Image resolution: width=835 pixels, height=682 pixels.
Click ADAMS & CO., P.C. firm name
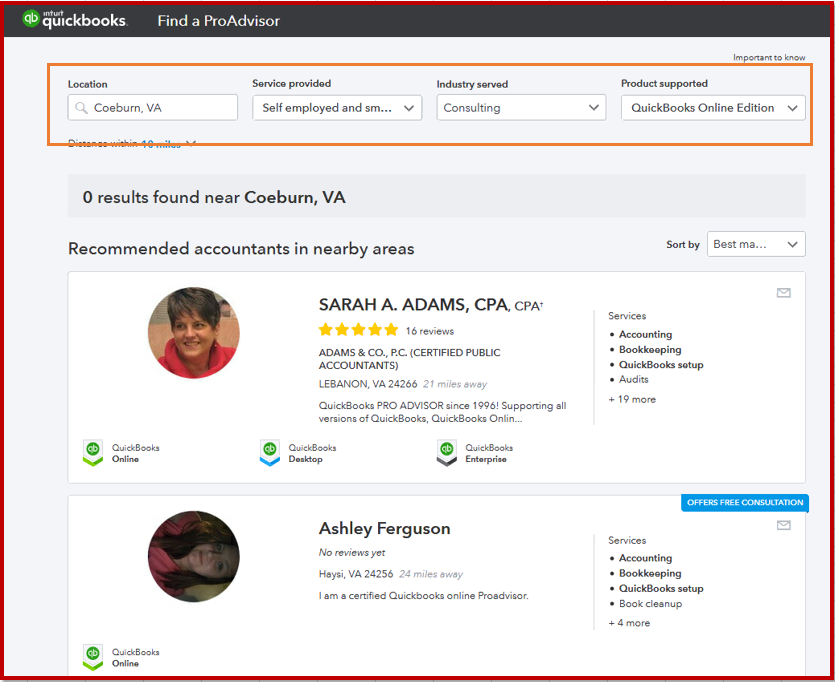(x=410, y=359)
